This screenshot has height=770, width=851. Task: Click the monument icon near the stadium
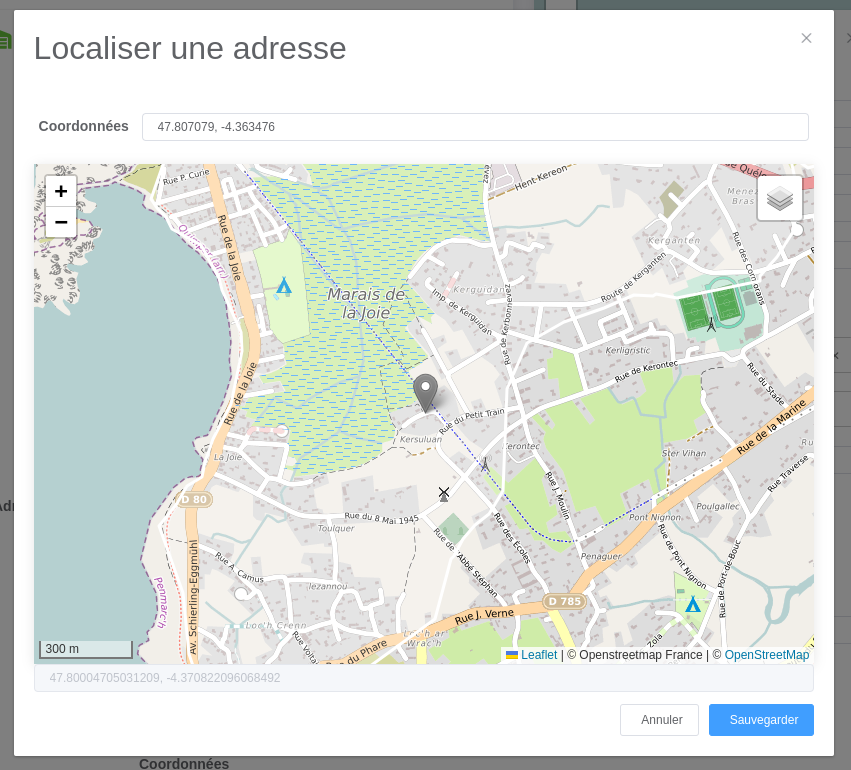coord(710,323)
